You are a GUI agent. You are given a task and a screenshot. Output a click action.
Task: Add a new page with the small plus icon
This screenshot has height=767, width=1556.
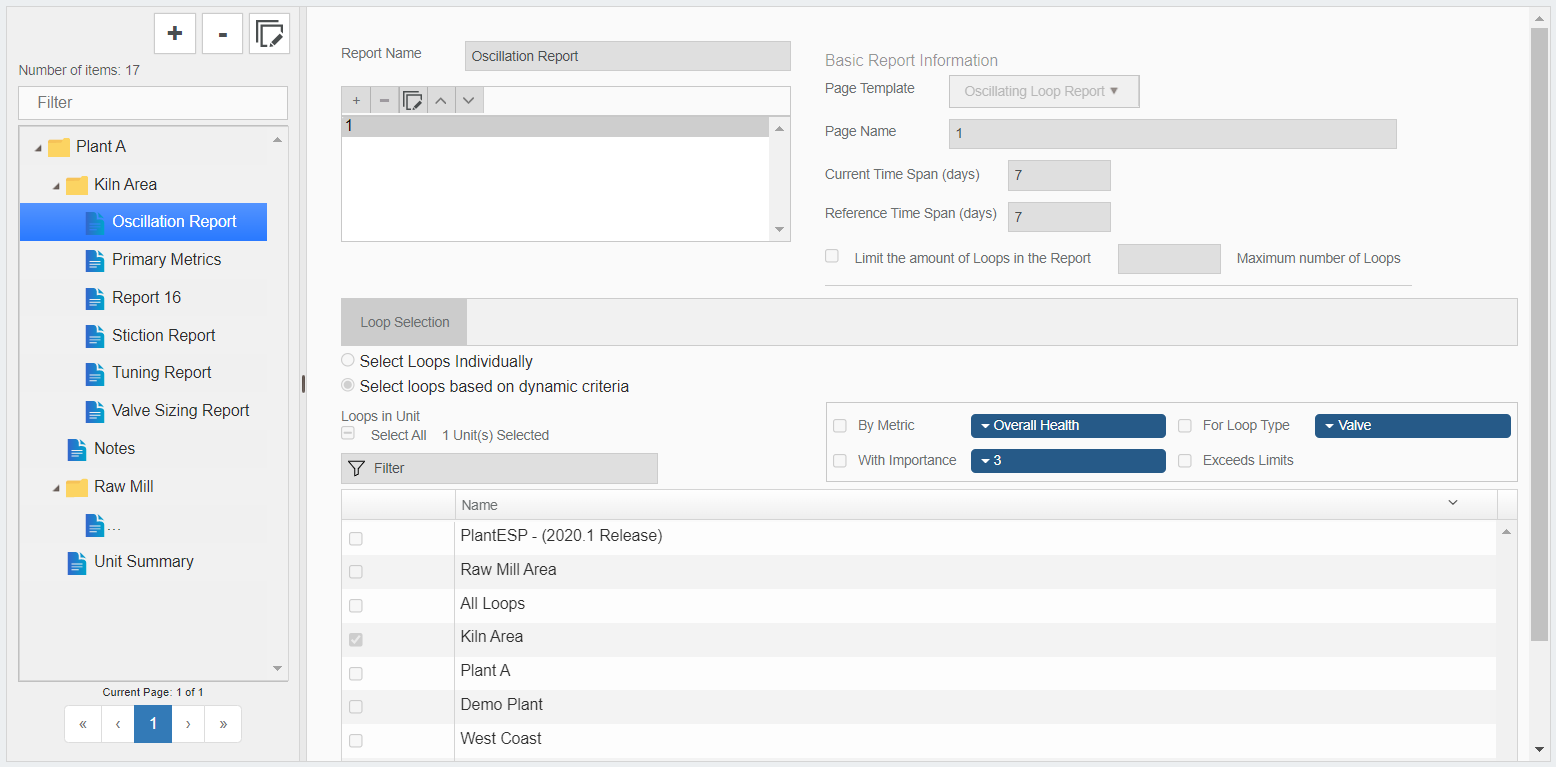tap(356, 100)
